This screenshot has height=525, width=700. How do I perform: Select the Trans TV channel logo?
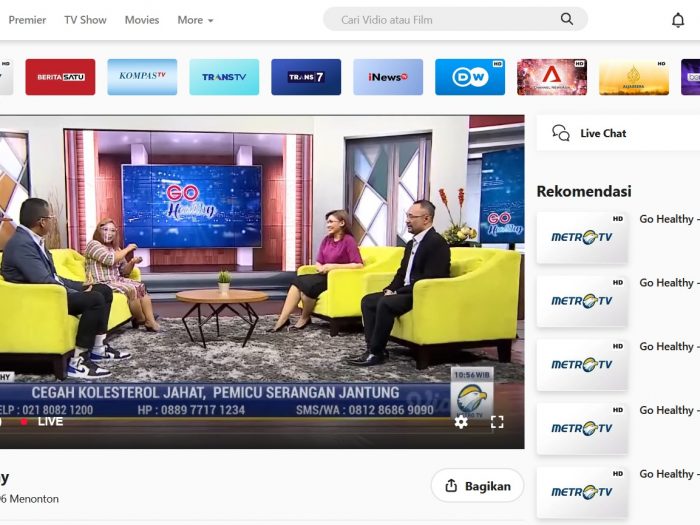pyautogui.click(x=224, y=77)
